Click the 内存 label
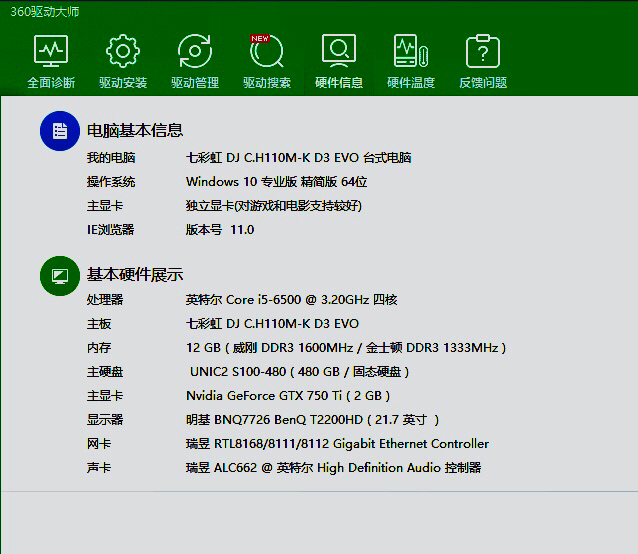 (x=99, y=348)
